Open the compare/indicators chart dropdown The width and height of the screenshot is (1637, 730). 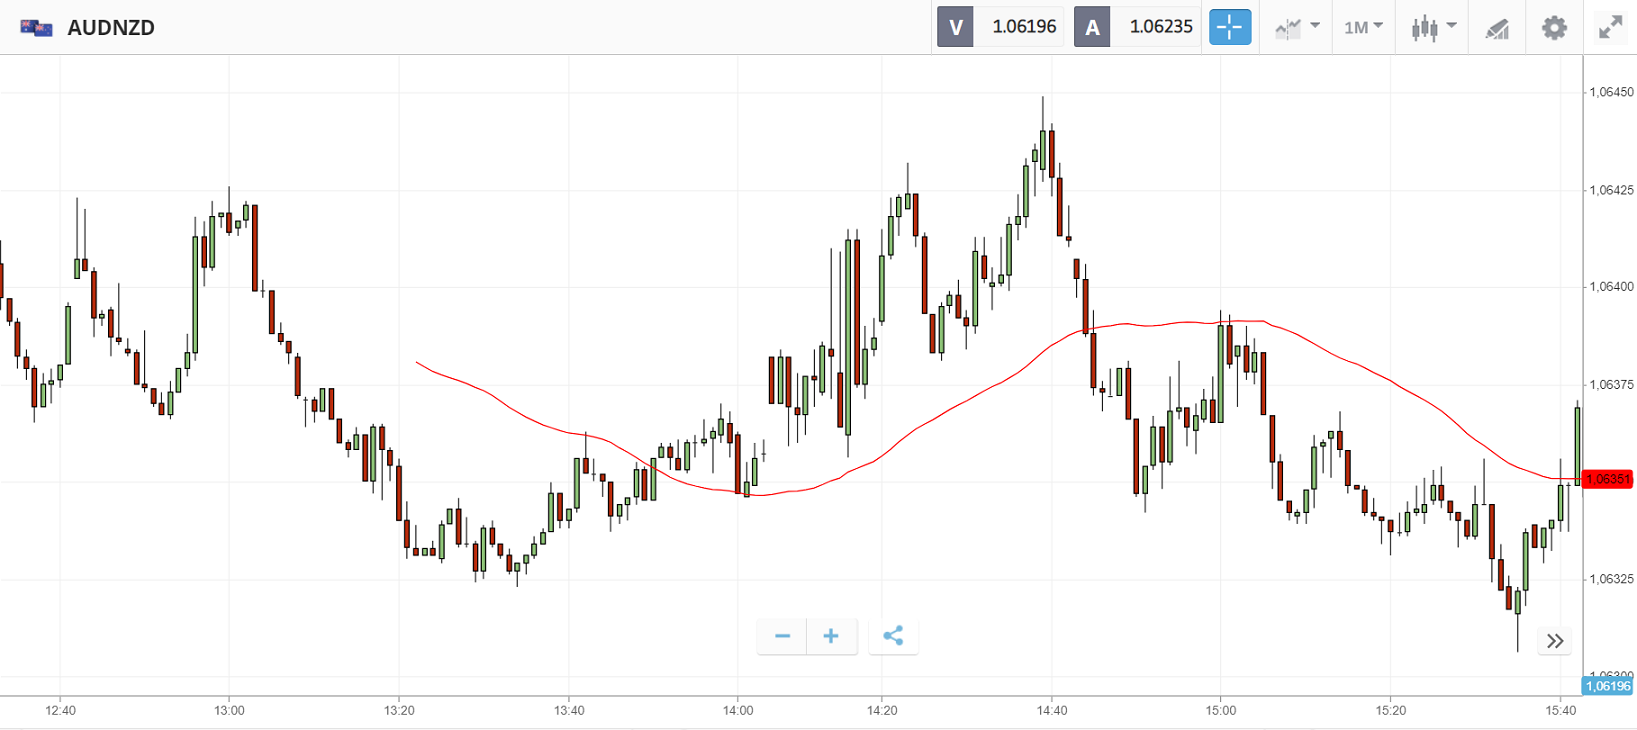[1297, 27]
